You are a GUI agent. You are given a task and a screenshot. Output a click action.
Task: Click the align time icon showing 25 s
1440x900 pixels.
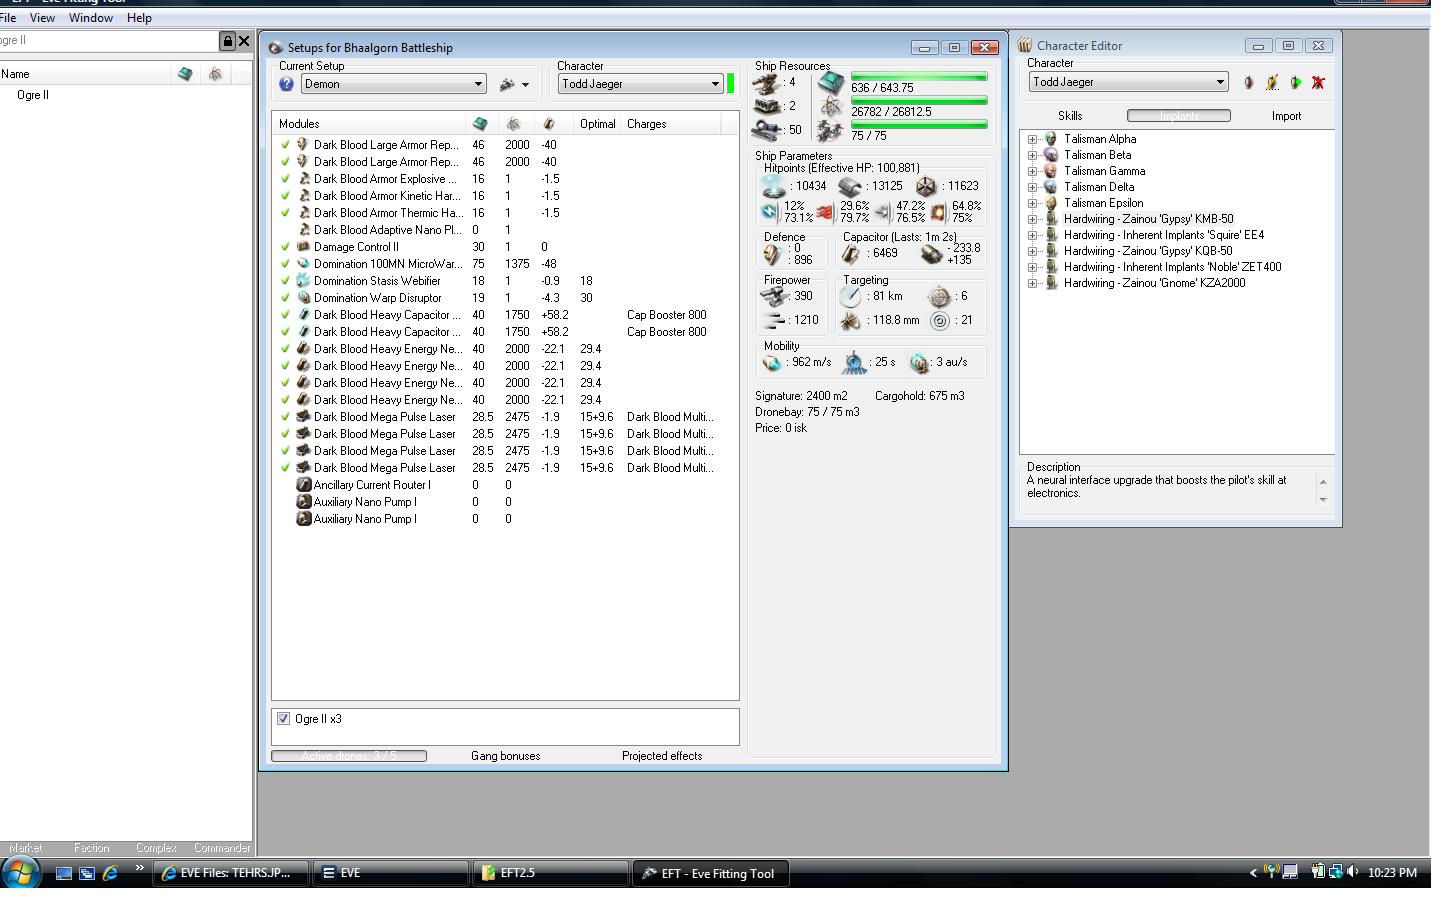pyautogui.click(x=854, y=363)
